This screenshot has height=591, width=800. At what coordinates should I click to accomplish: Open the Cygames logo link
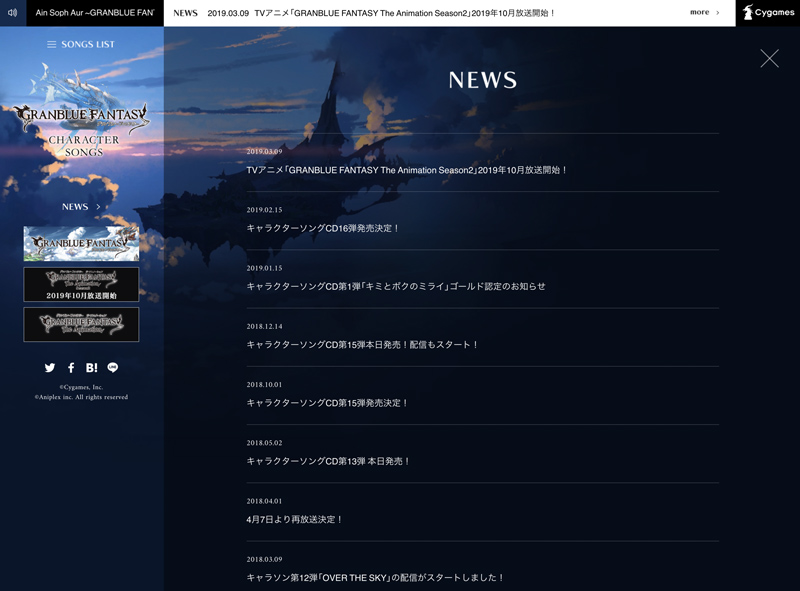coord(768,13)
